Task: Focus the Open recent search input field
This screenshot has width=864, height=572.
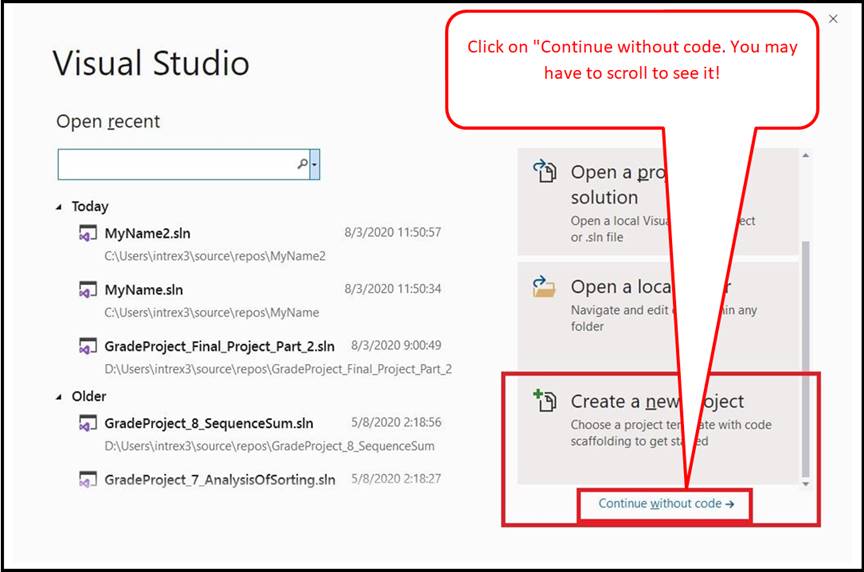Action: [176, 164]
